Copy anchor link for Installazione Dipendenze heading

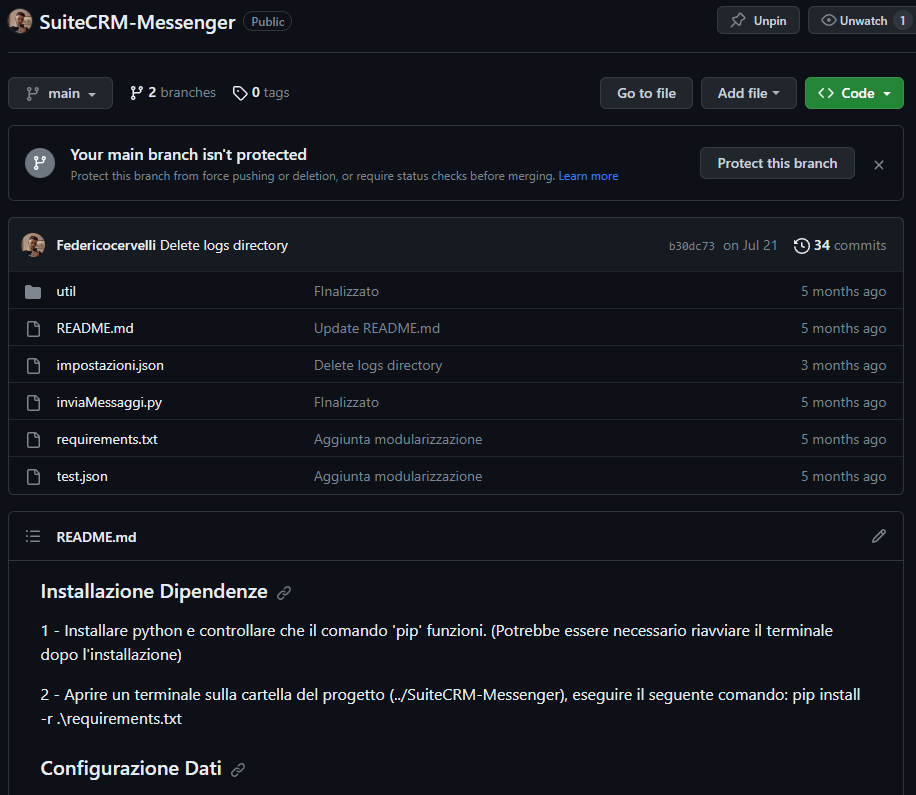[x=284, y=593]
